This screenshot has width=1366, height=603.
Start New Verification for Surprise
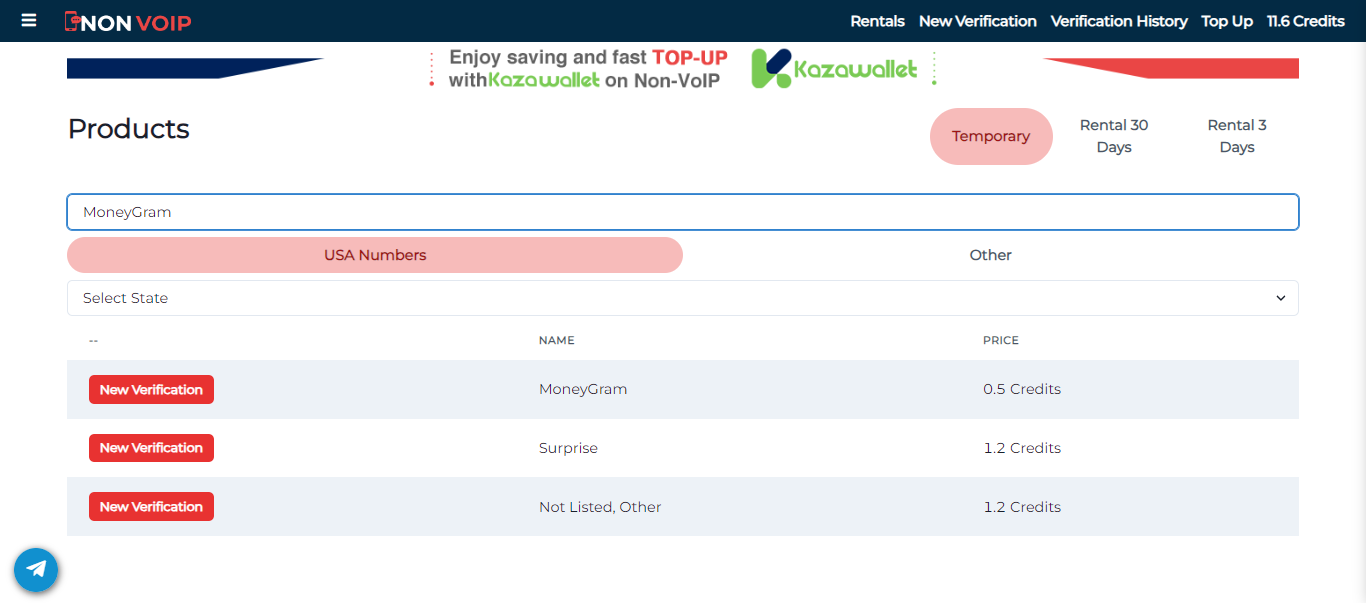coord(151,447)
